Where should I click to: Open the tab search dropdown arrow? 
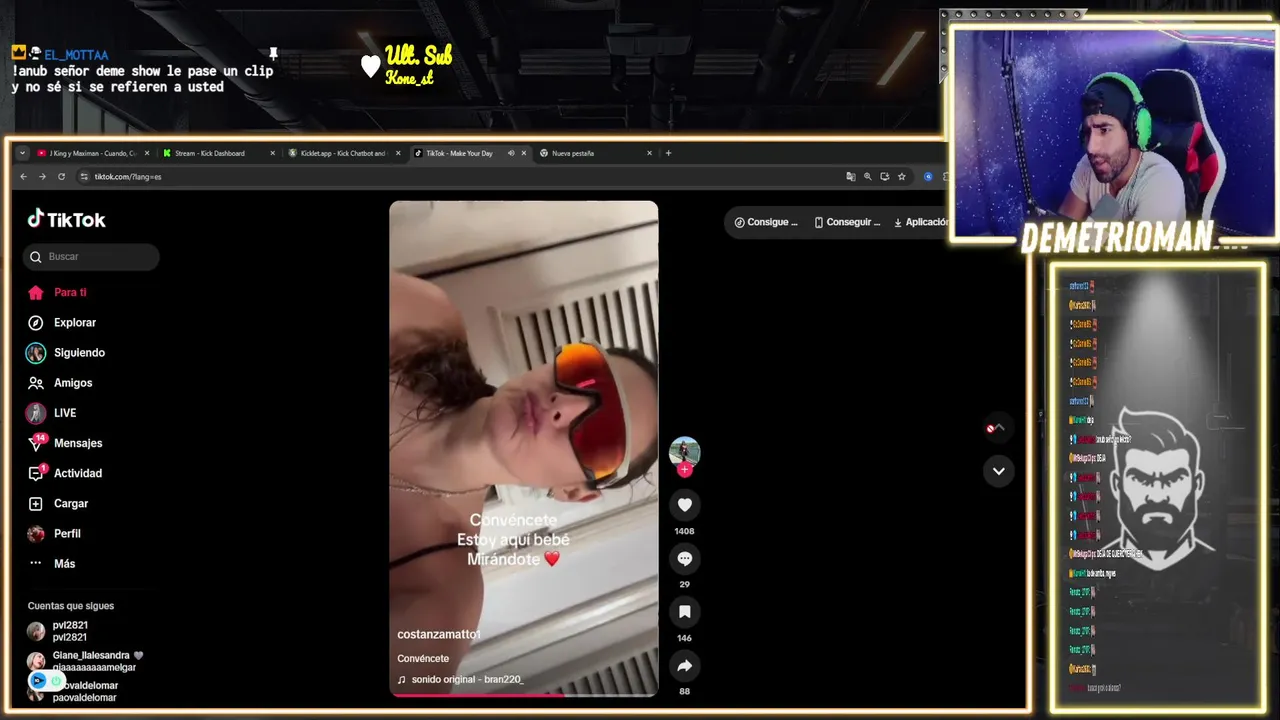point(22,153)
